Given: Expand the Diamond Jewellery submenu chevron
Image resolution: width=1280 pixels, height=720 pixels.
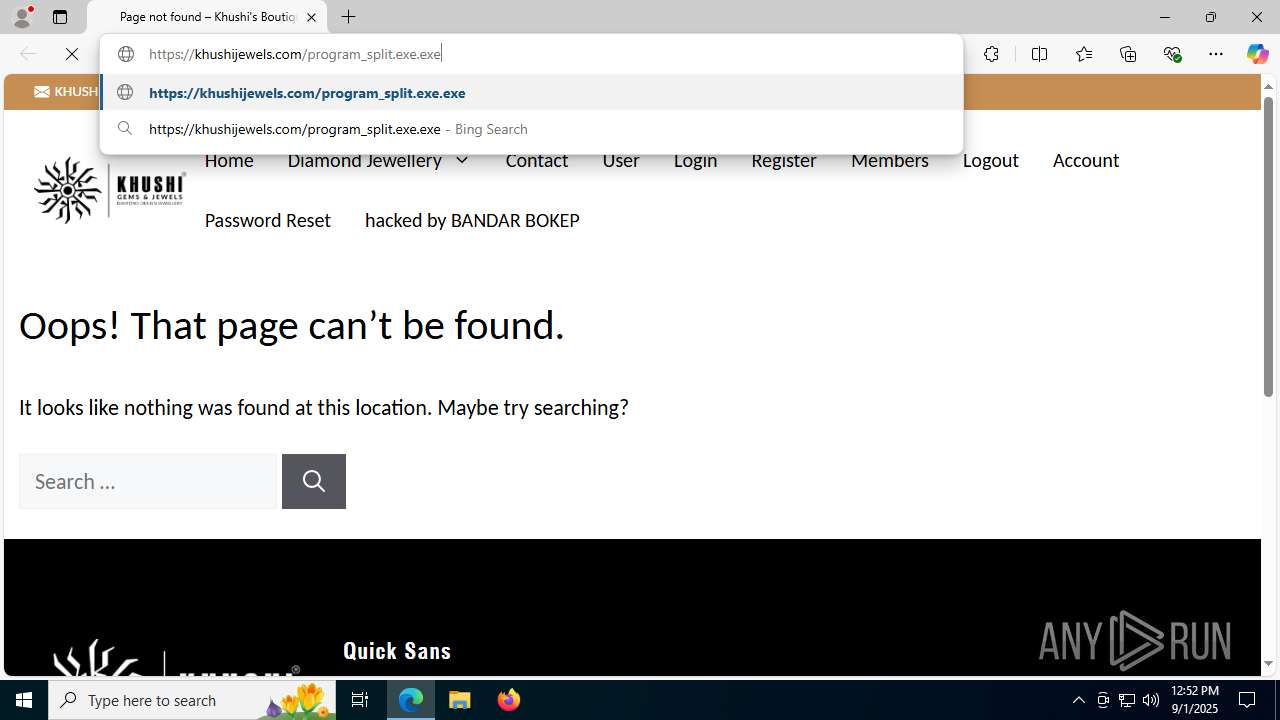Looking at the screenshot, I should (462, 160).
